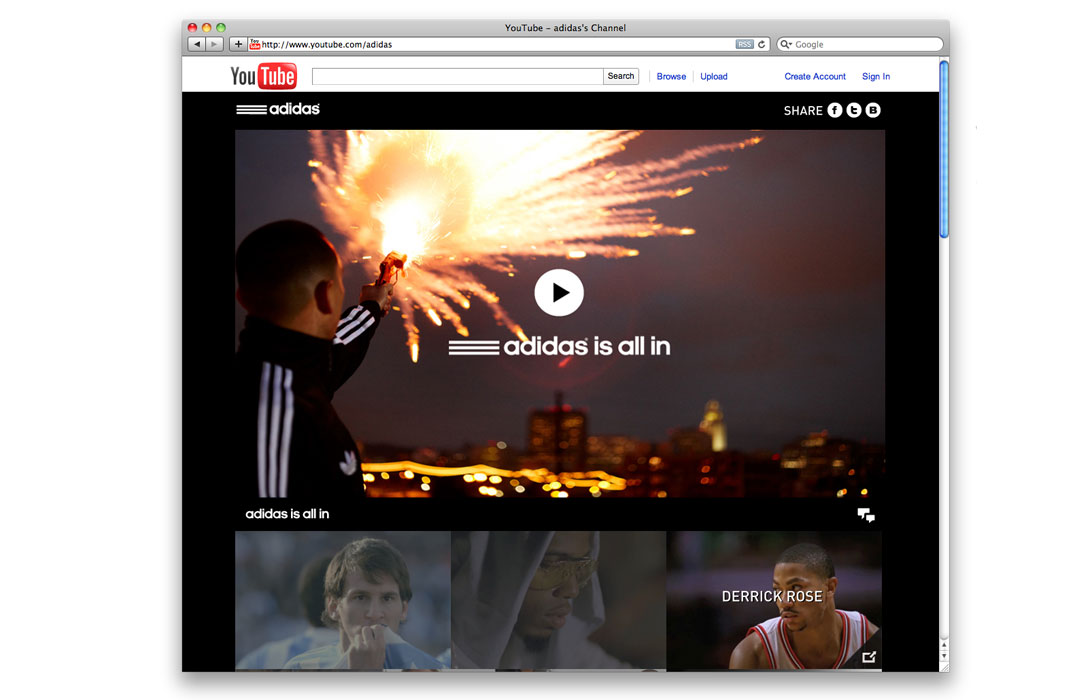Viewport: 1082px width, 700px height.
Task: Open the Upload link
Action: click(714, 77)
